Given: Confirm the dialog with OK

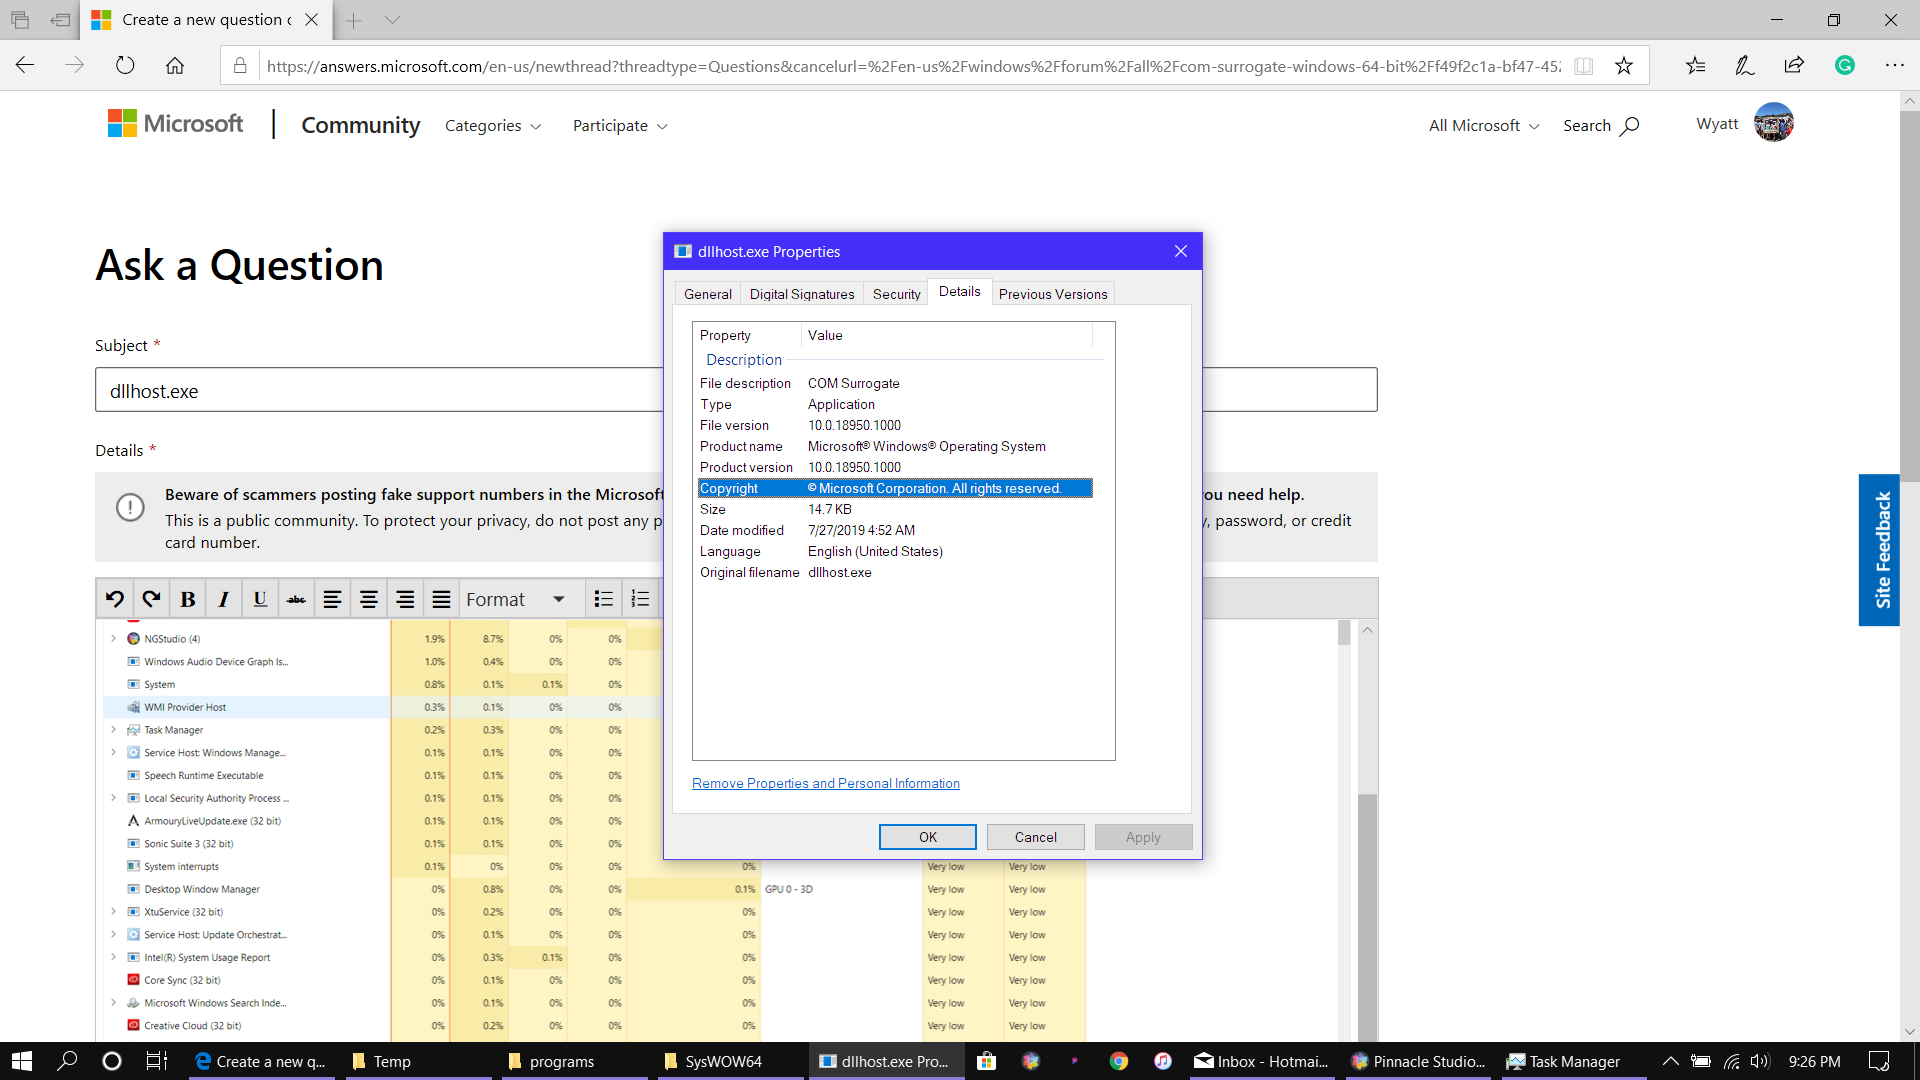Looking at the screenshot, I should (x=928, y=837).
